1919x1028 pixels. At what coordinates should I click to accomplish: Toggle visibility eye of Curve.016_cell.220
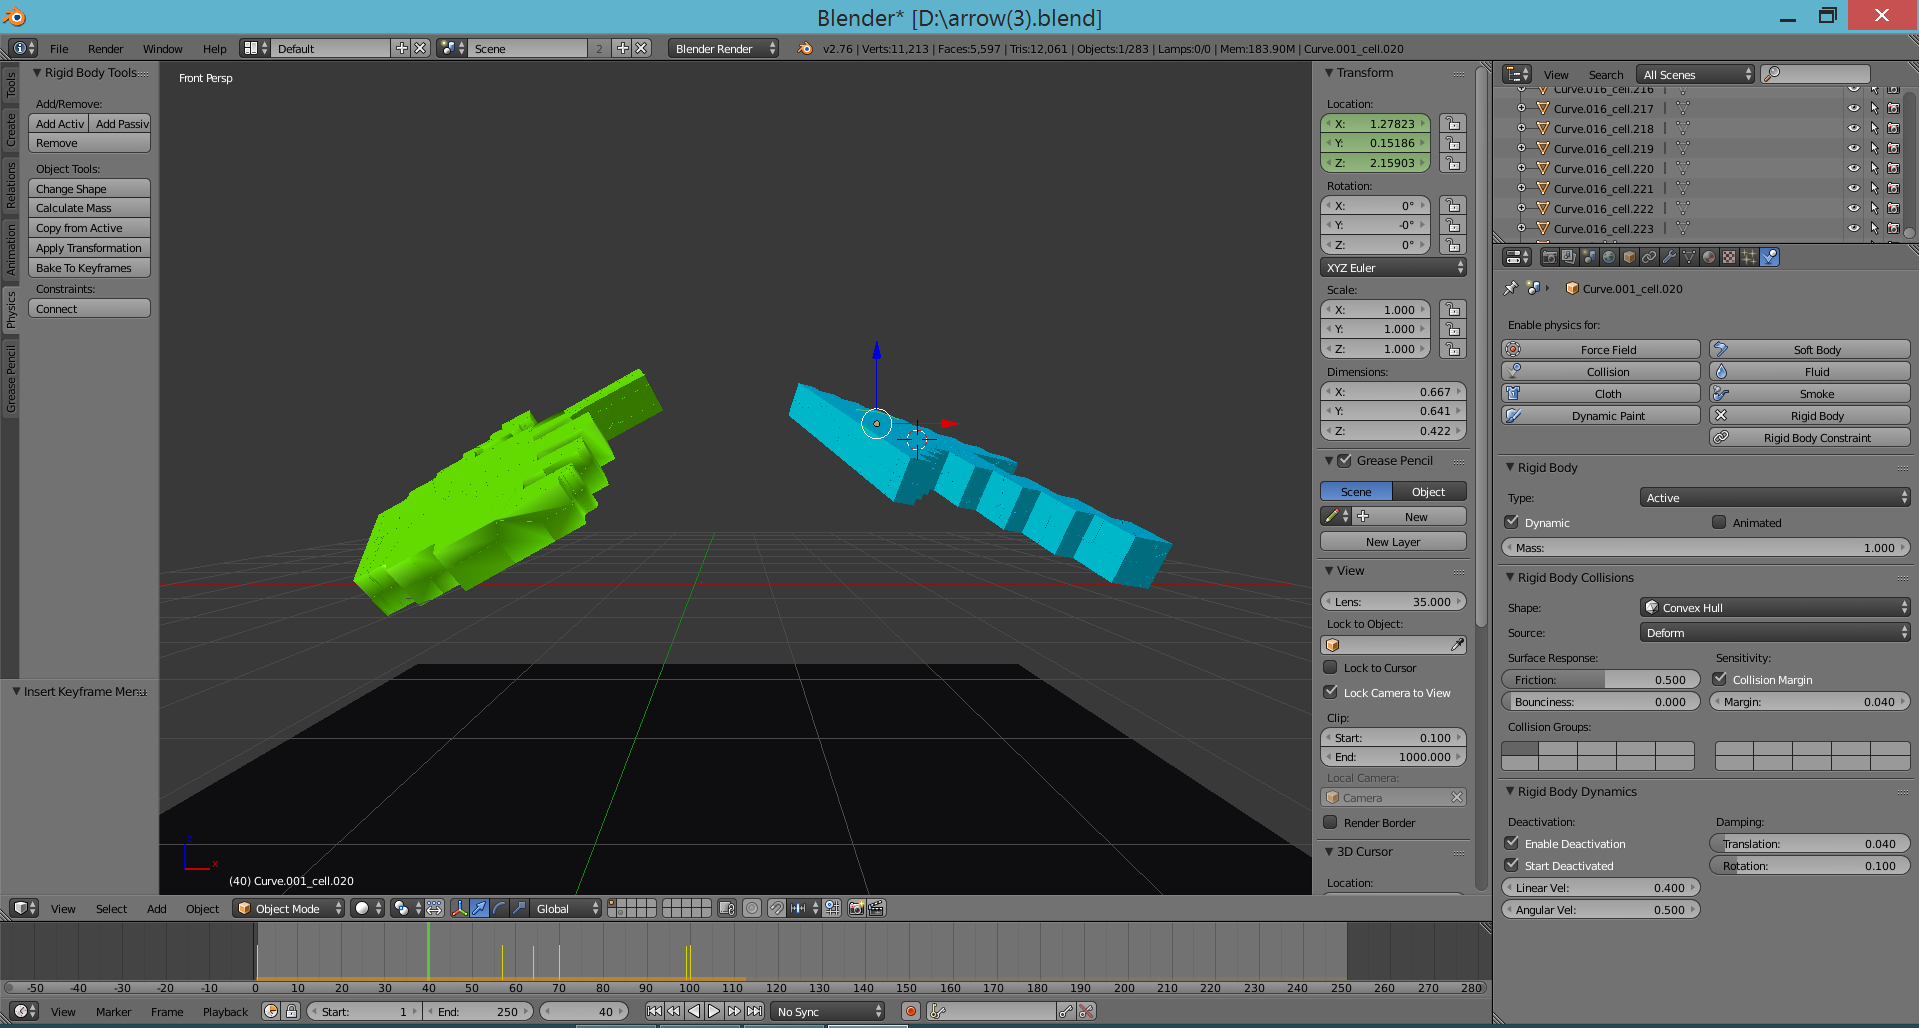tap(1853, 168)
